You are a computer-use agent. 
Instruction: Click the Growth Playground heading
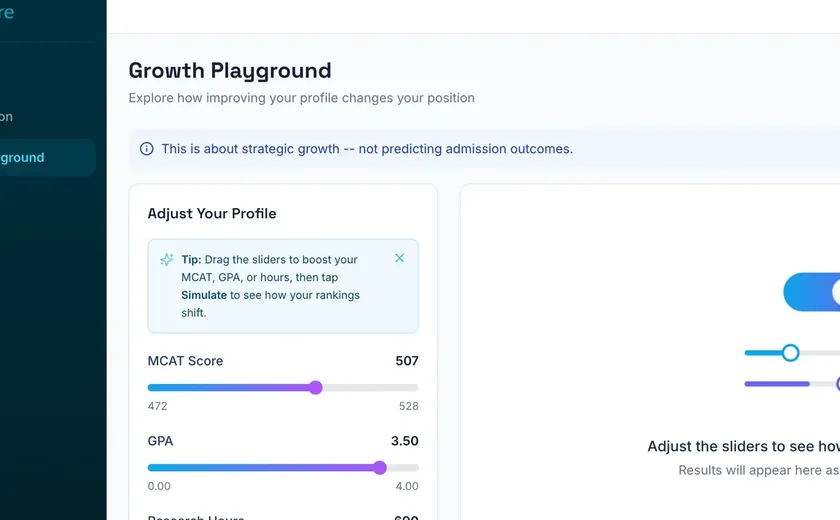(x=230, y=71)
